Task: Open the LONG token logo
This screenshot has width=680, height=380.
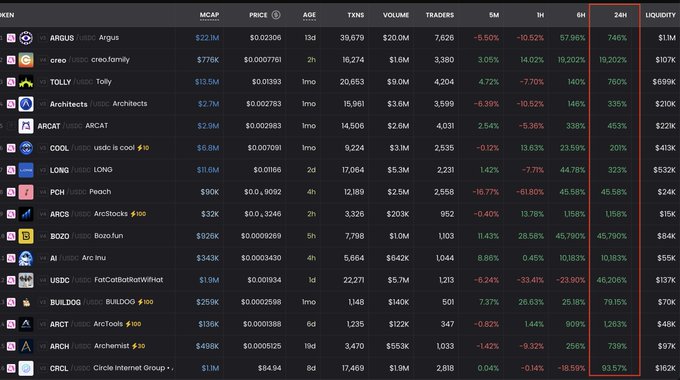Action: pos(26,170)
